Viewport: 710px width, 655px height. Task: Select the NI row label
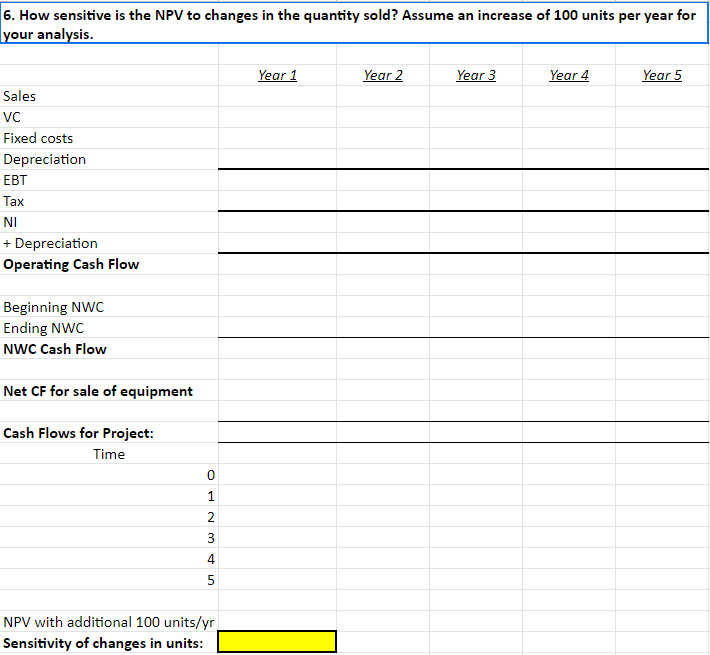pos(10,222)
